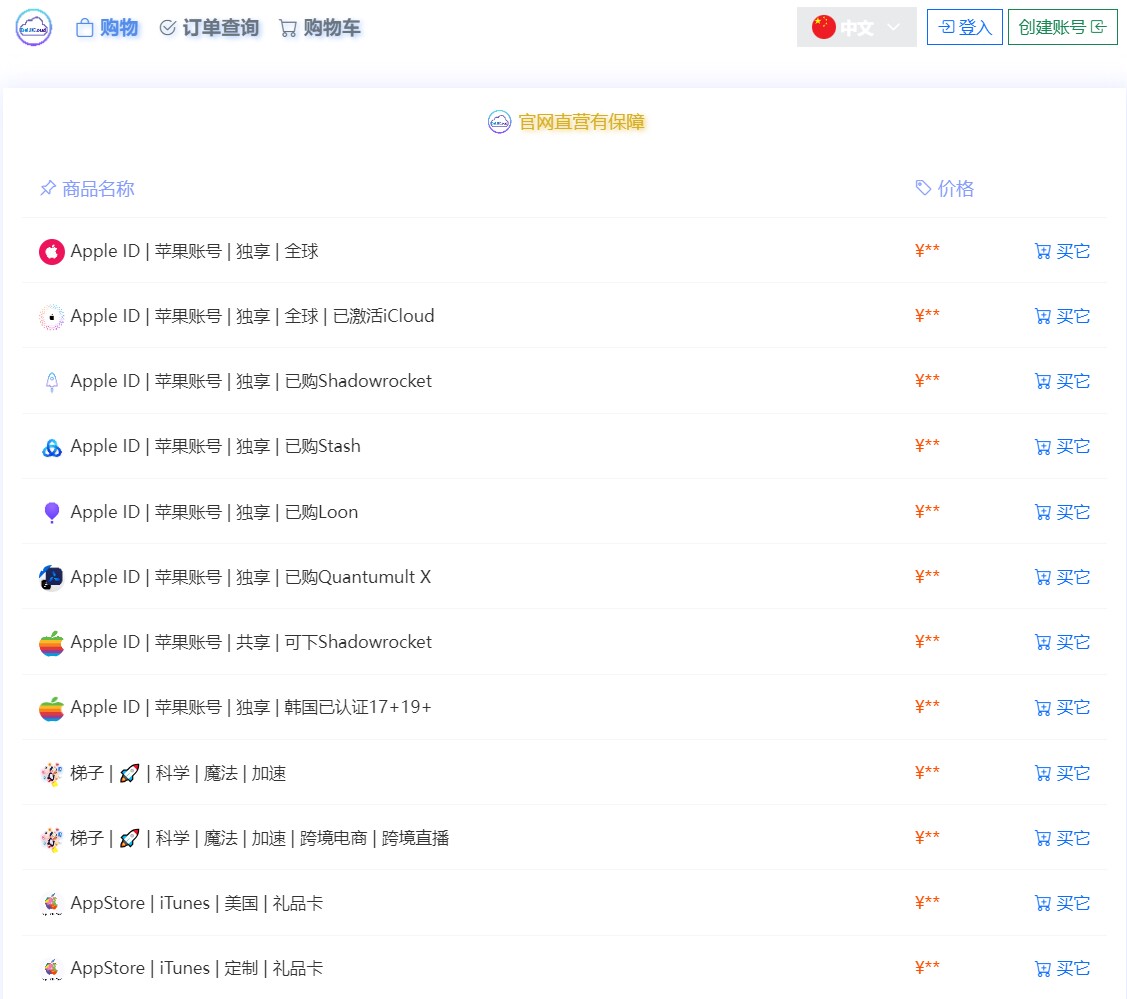
Task: Open product 全球 | 已激活iCloud
Action: point(252,316)
